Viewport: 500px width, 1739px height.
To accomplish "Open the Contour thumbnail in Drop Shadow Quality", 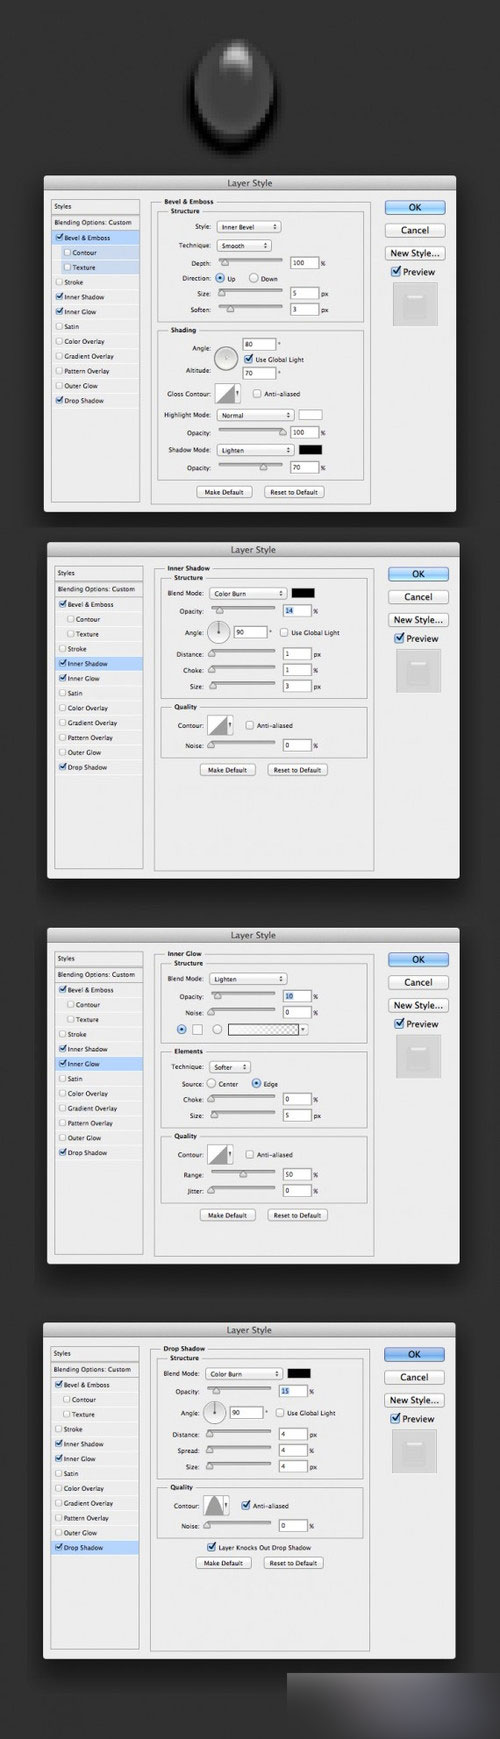I will (x=215, y=1506).
